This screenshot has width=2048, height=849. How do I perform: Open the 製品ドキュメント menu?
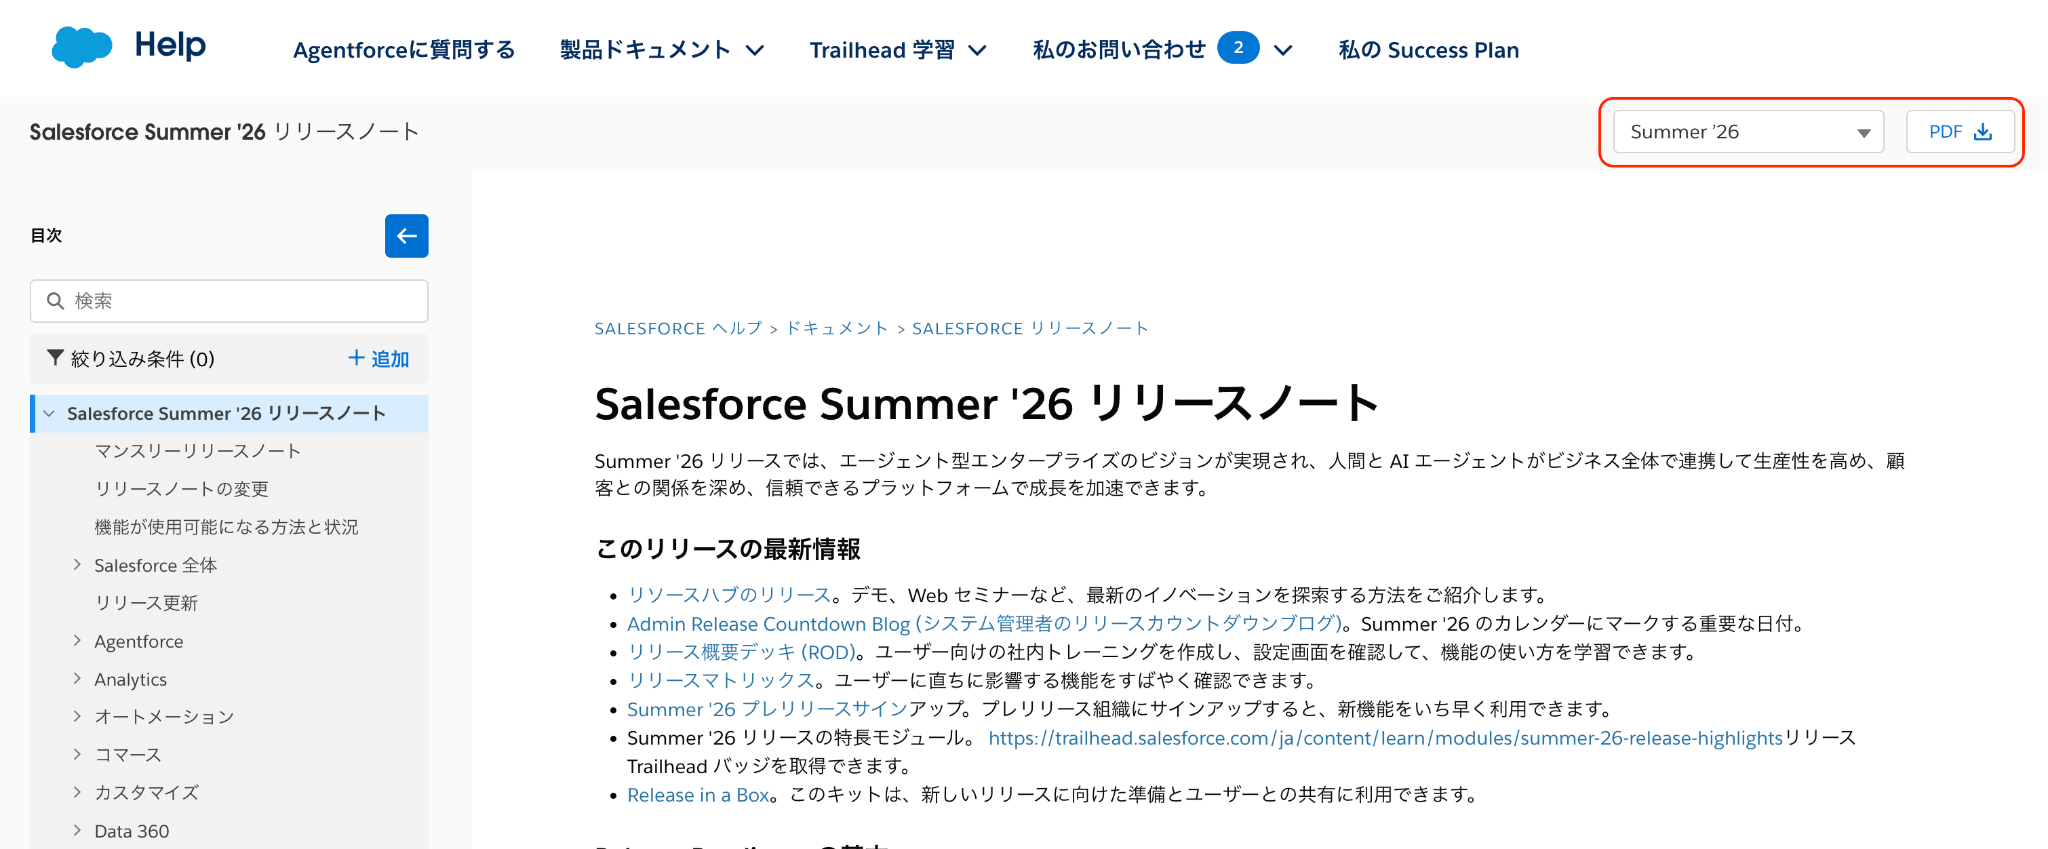tap(662, 50)
